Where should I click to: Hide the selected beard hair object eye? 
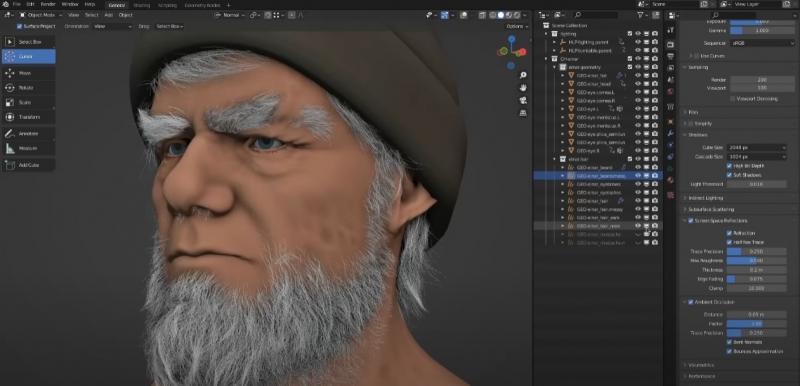point(638,175)
